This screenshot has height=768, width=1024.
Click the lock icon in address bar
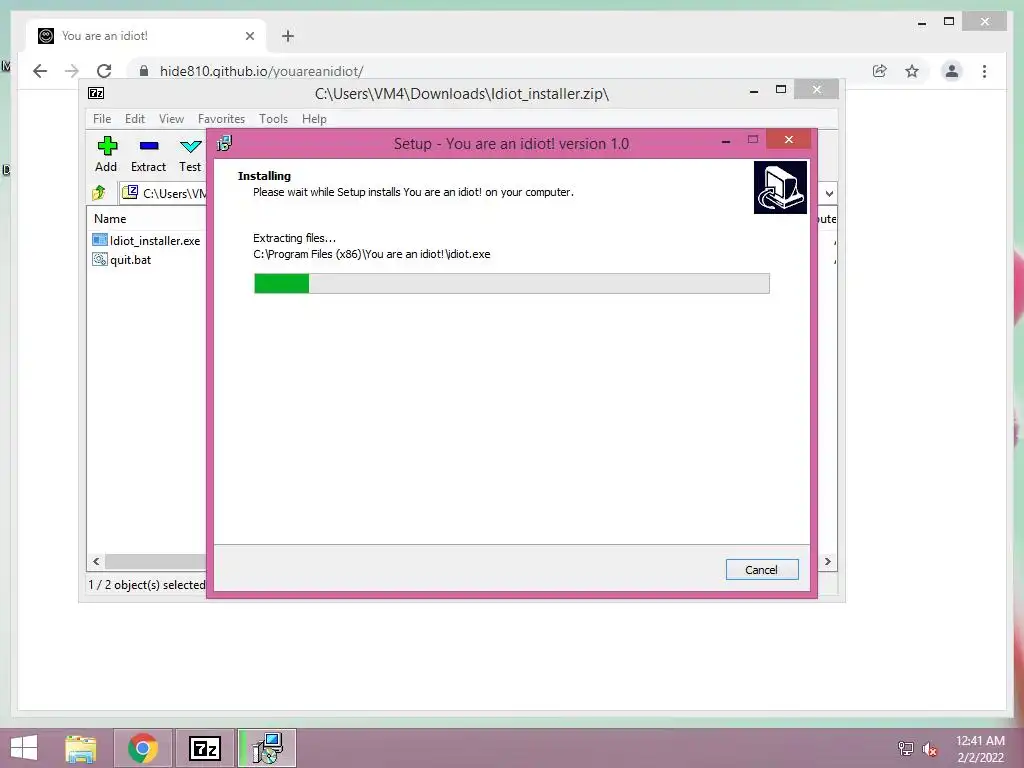click(144, 71)
